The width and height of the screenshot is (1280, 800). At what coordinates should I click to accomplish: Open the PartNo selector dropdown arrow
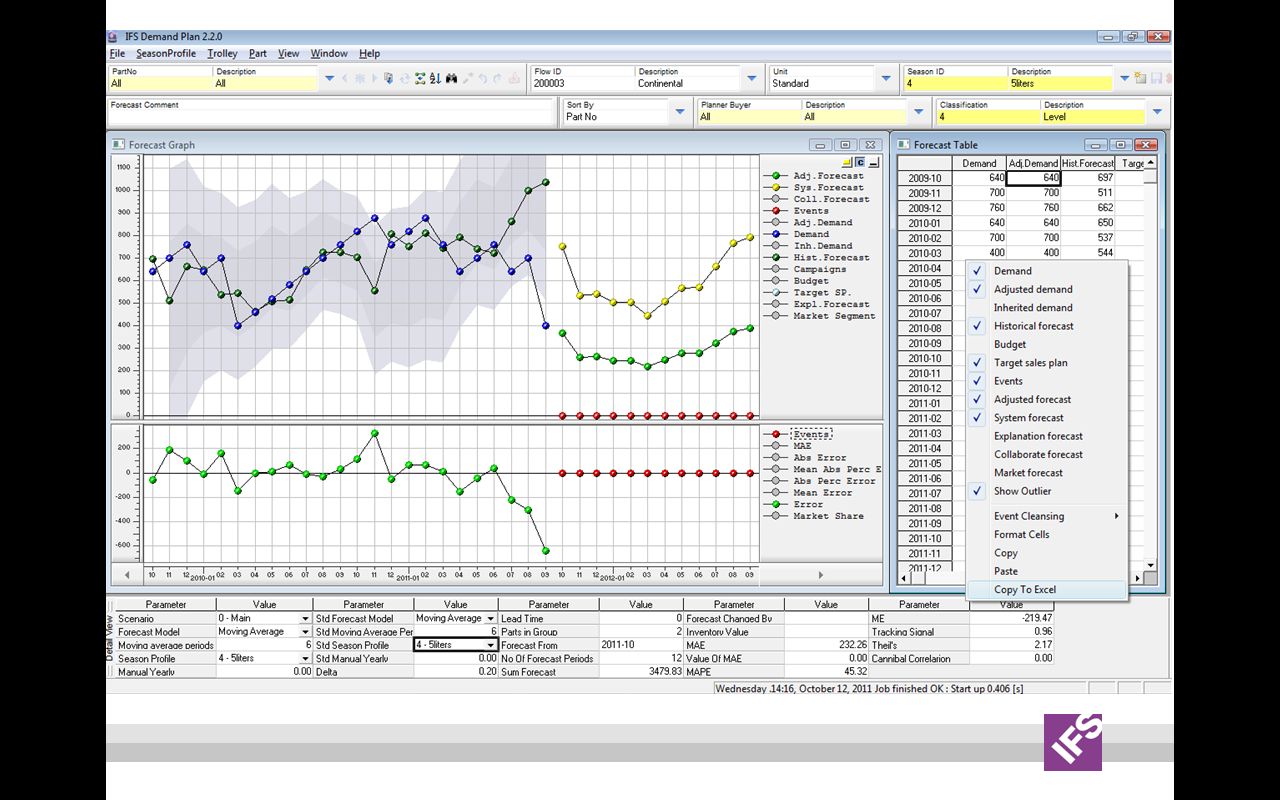[x=330, y=78]
